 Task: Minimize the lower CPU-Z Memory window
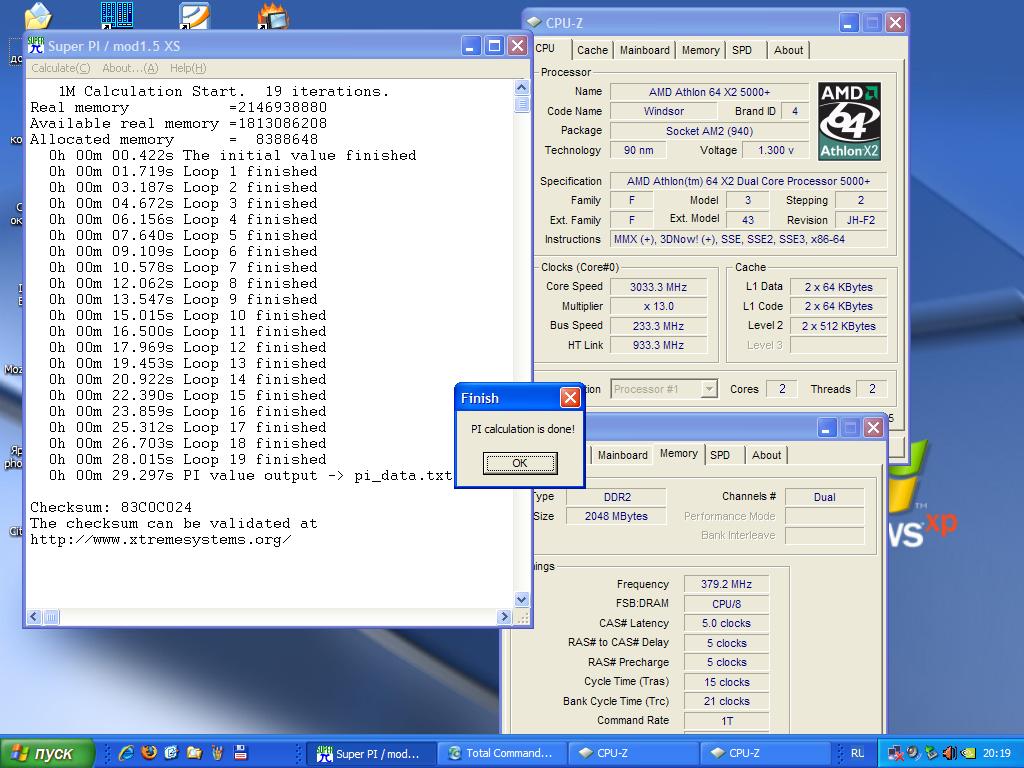826,428
